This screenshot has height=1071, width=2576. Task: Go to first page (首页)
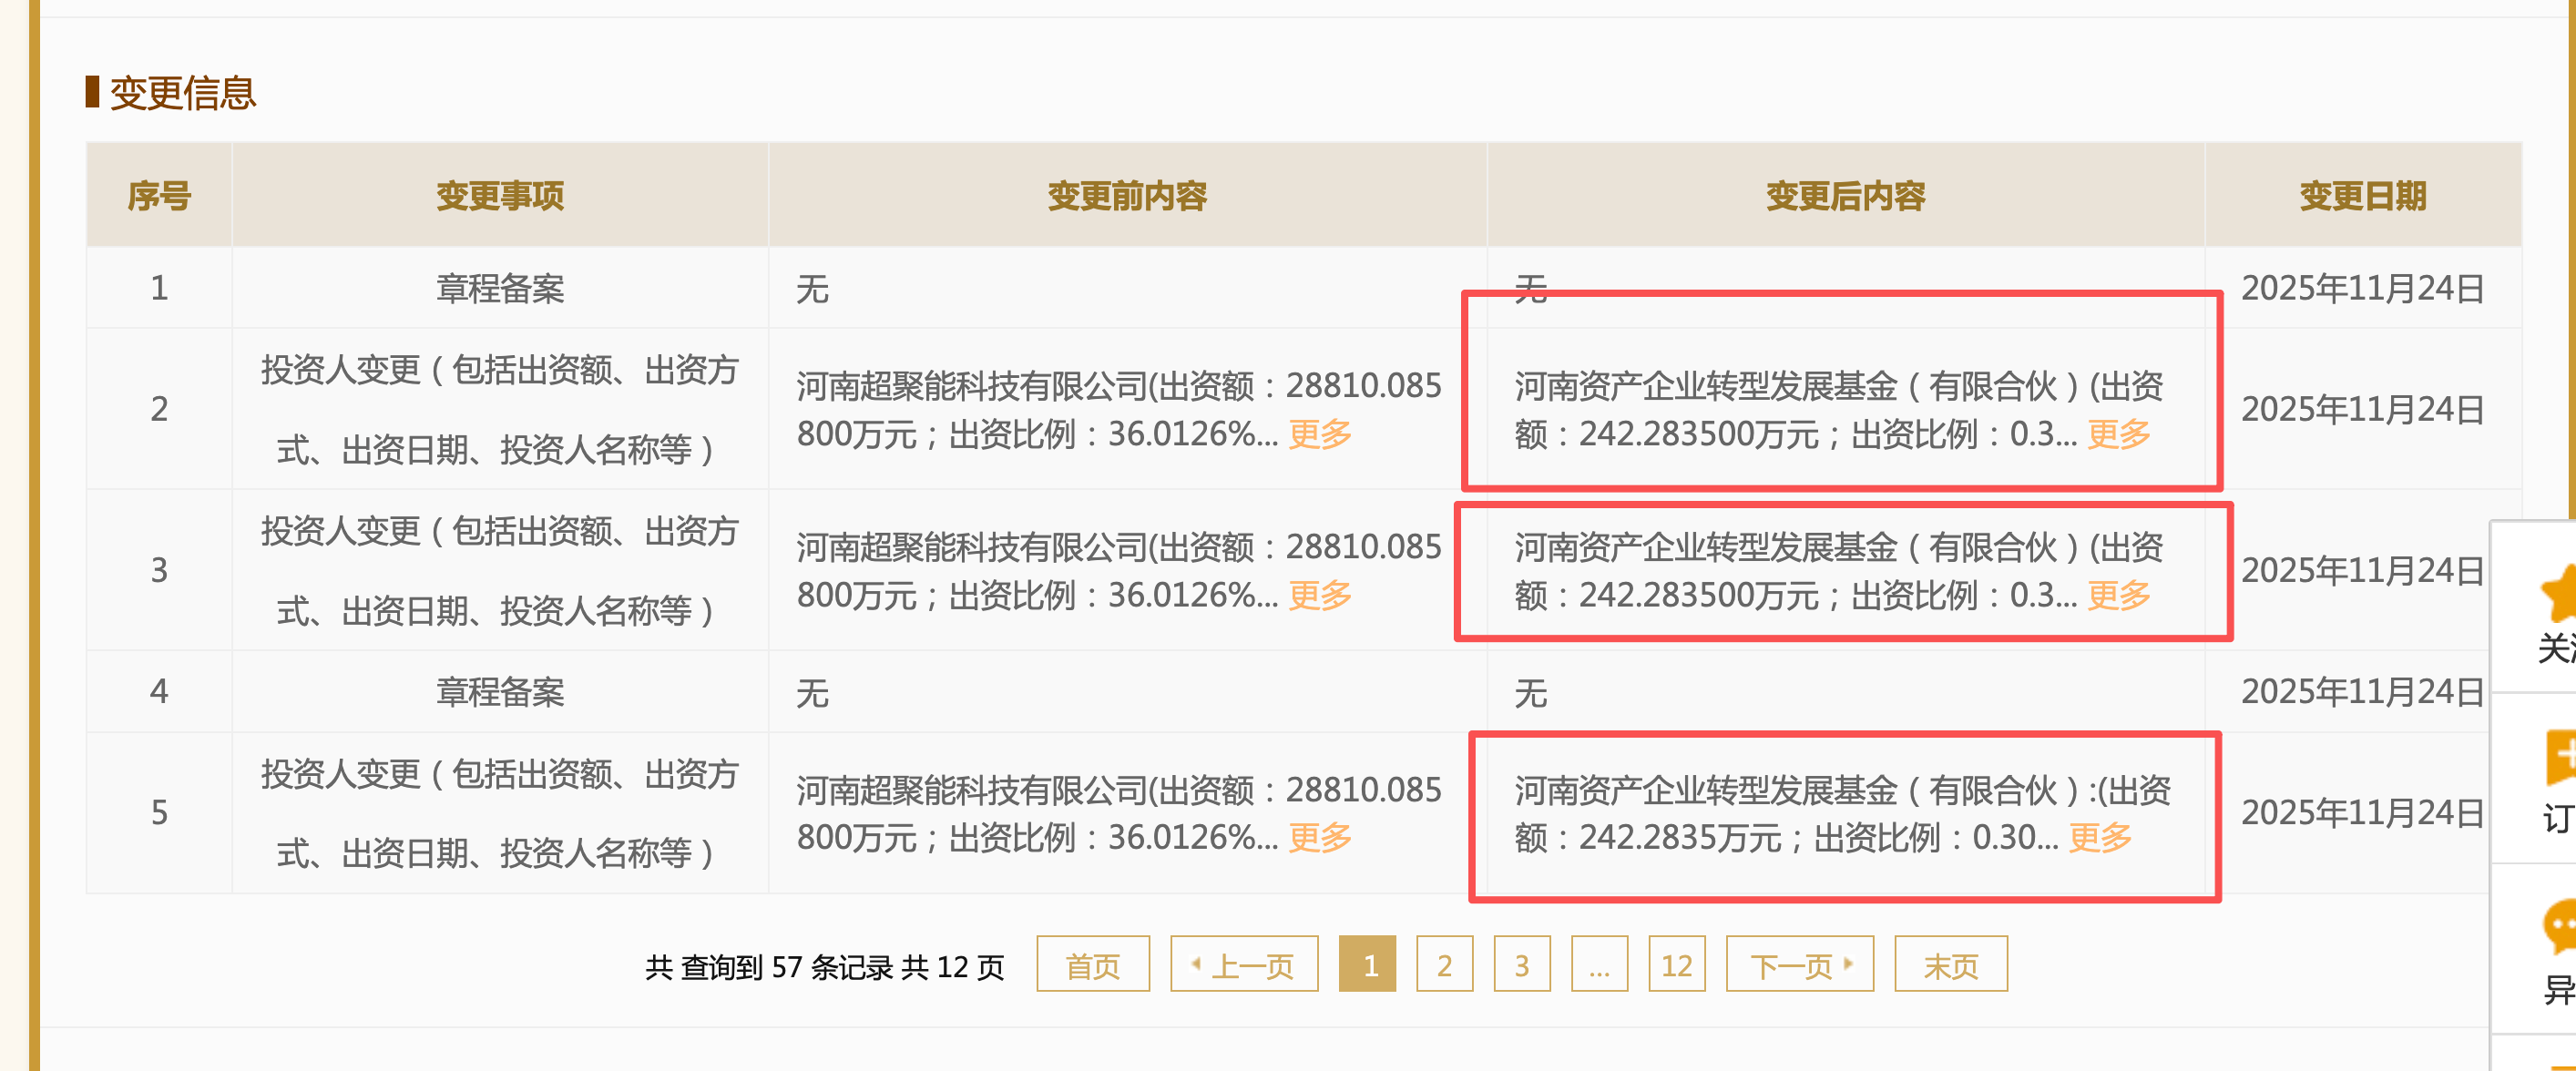click(x=1092, y=965)
